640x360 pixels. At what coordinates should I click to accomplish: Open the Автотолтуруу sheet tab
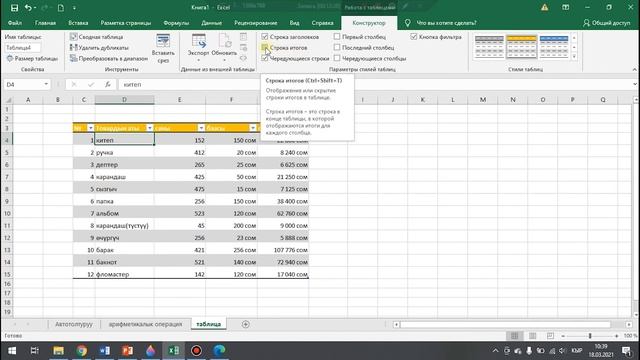[74, 324]
